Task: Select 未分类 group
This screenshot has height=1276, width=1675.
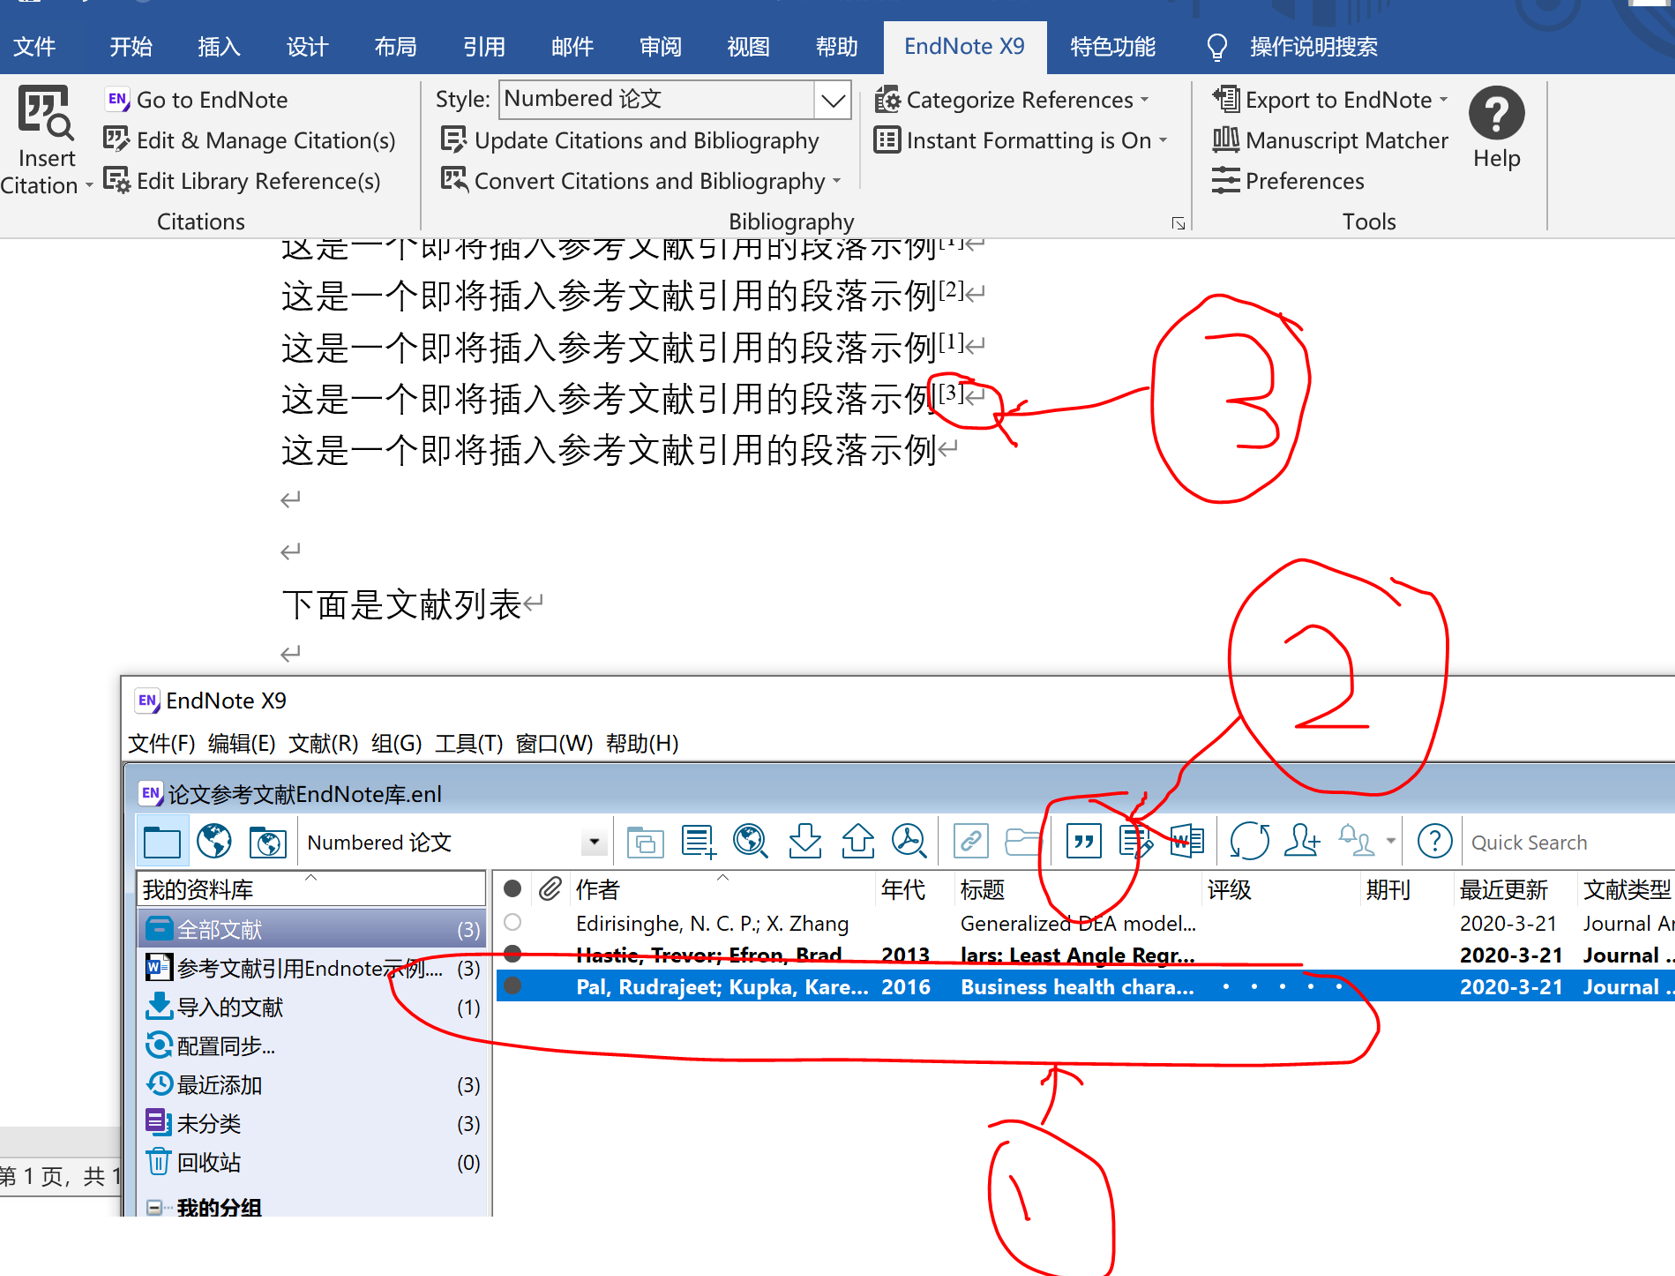Action: pos(312,1124)
